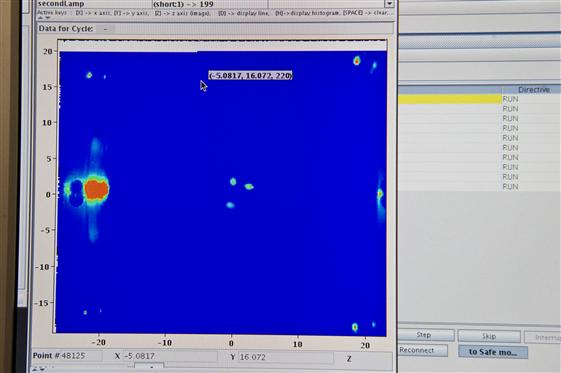This screenshot has width=561, height=373.
Task: Click the large red hot spot in plot
Action: [x=96, y=189]
